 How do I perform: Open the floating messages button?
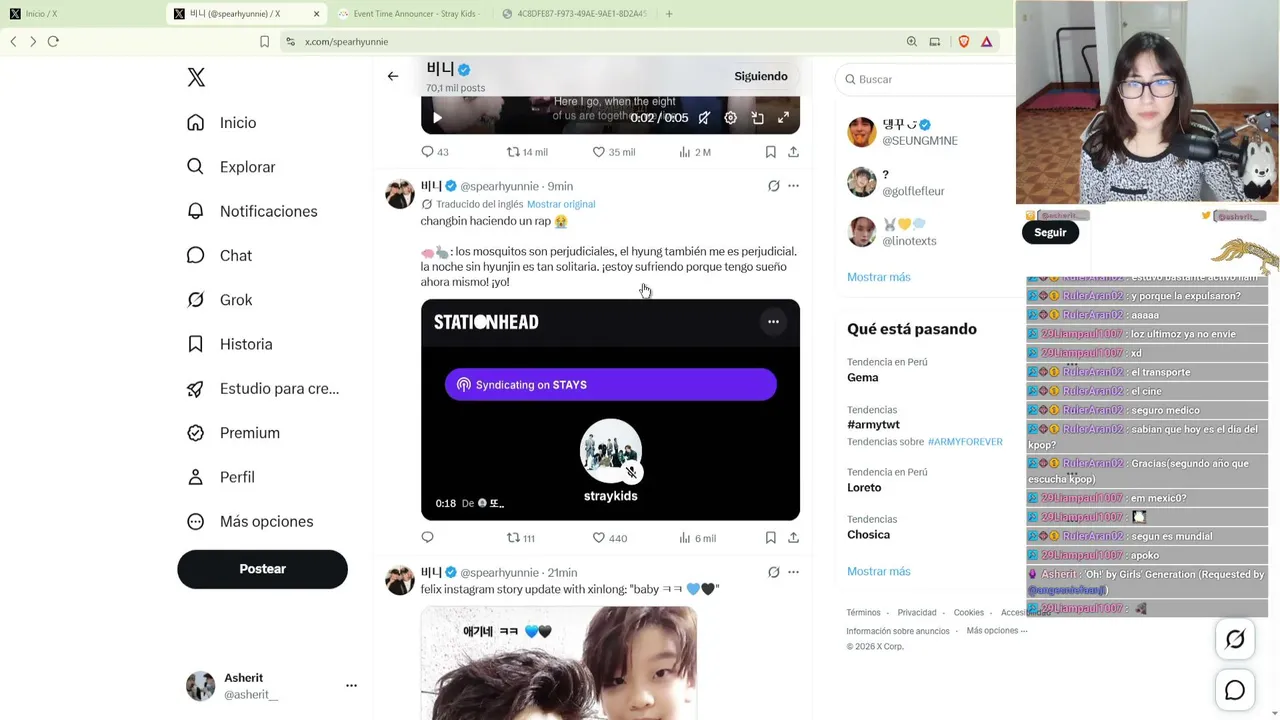coord(1235,691)
